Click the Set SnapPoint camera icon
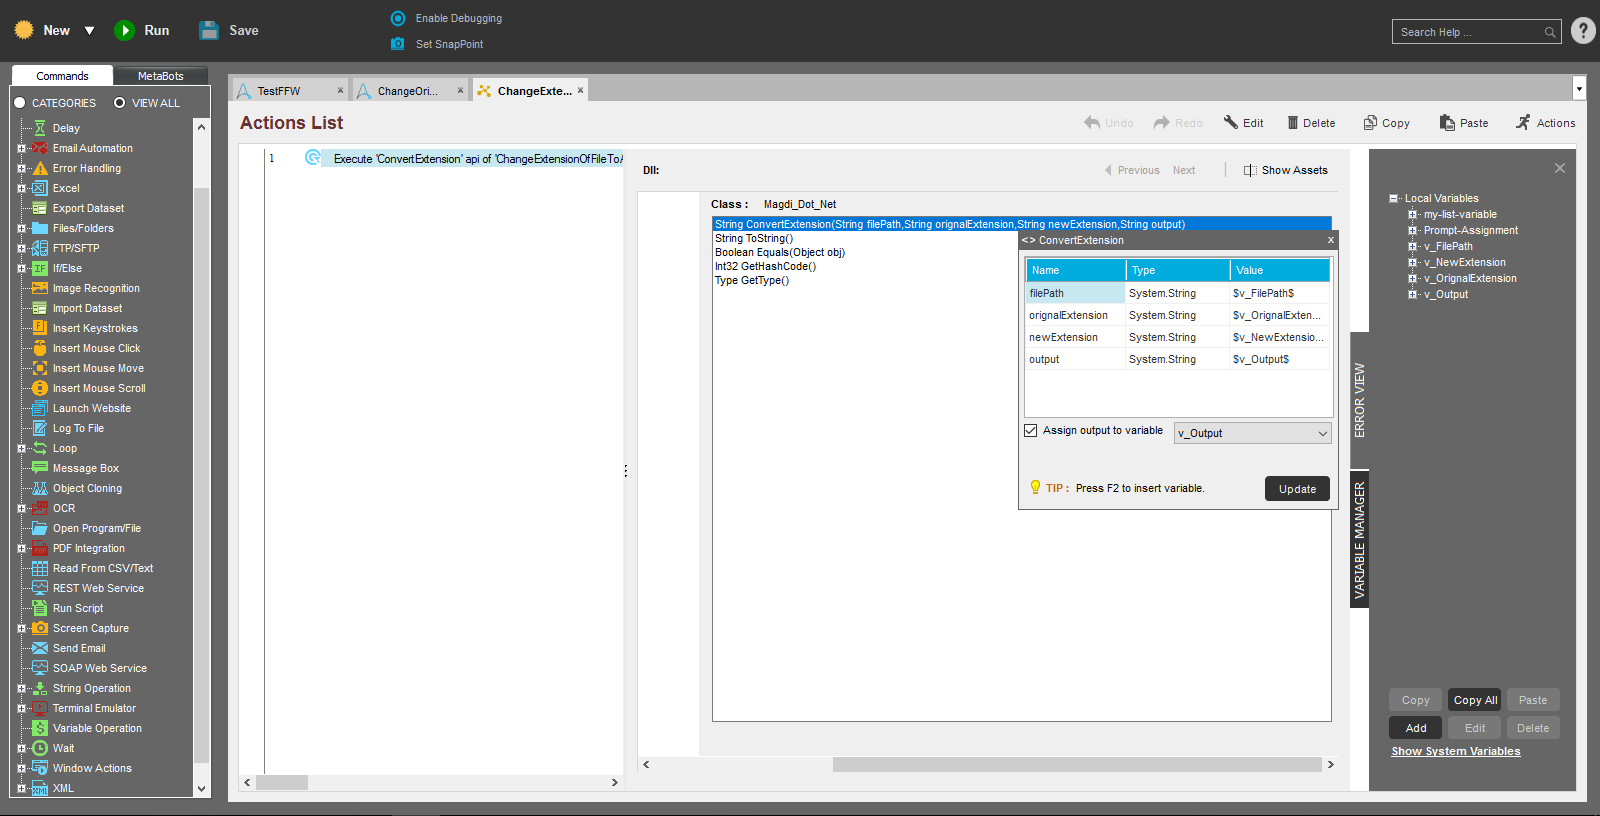 (398, 44)
